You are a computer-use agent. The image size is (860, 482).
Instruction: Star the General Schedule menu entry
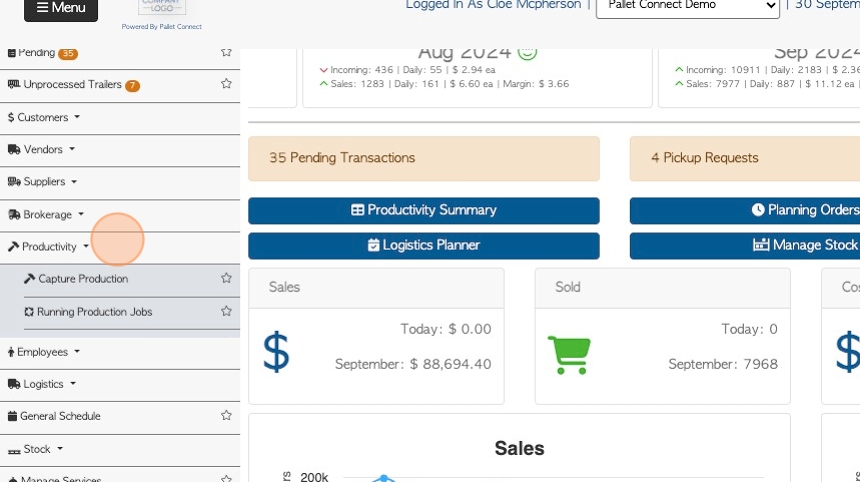click(x=226, y=415)
